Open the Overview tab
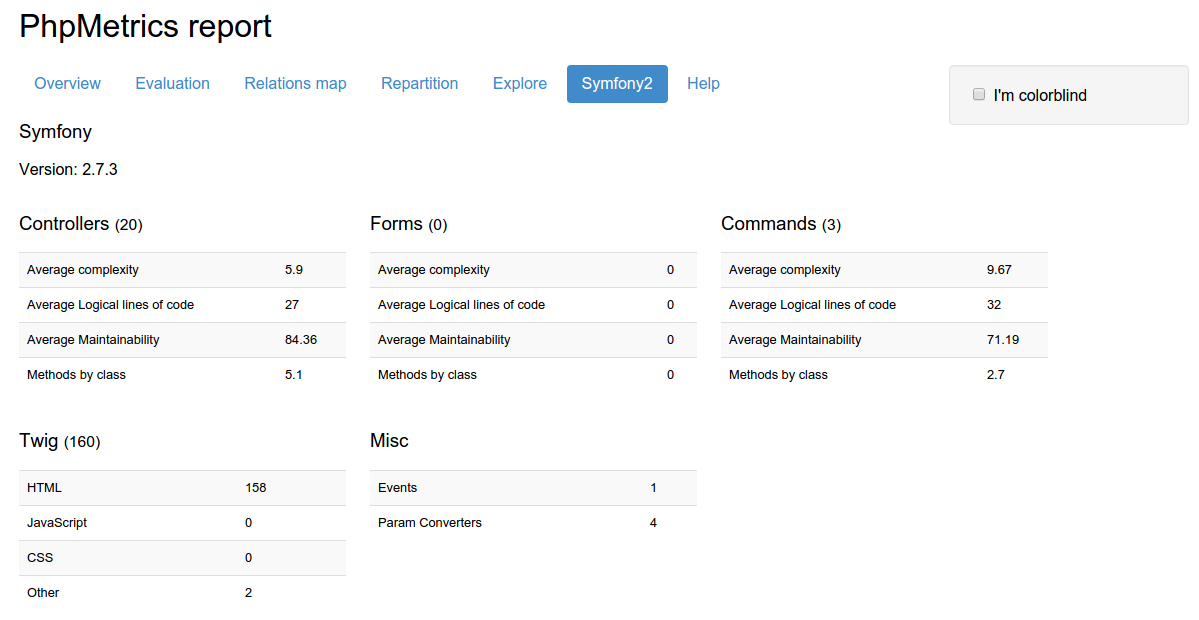 point(67,83)
